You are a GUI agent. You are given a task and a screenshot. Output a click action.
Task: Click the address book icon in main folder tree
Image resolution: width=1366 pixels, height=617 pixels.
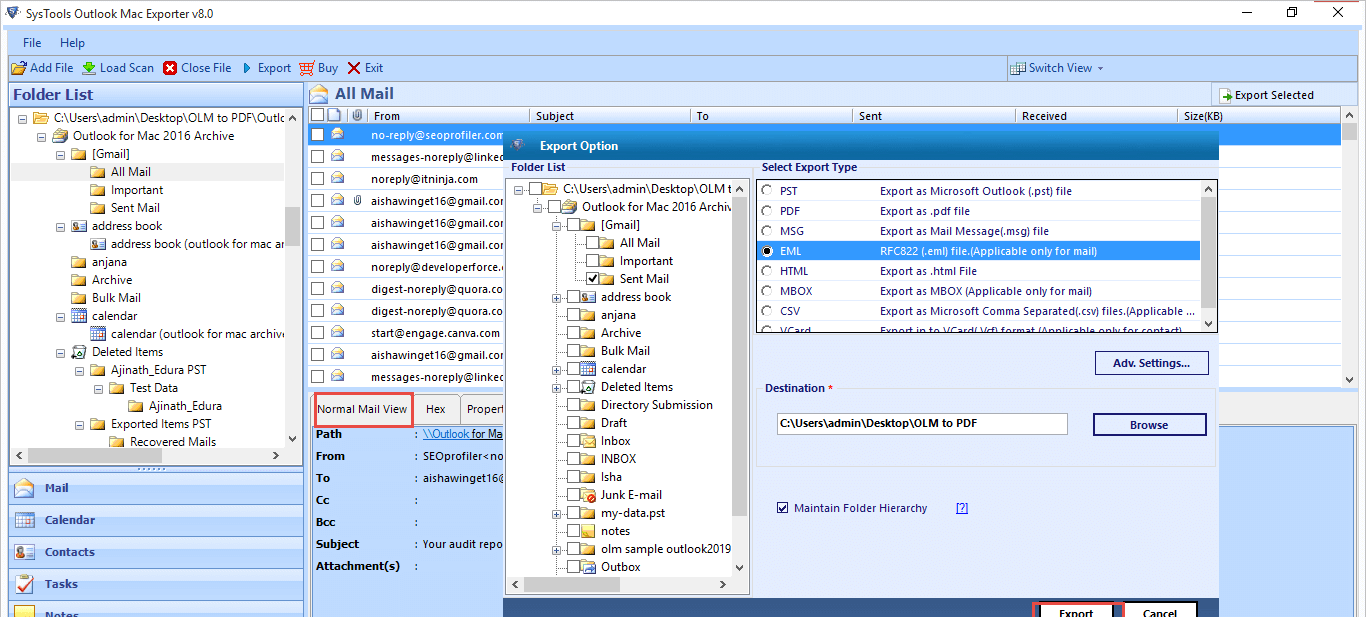pyautogui.click(x=79, y=226)
